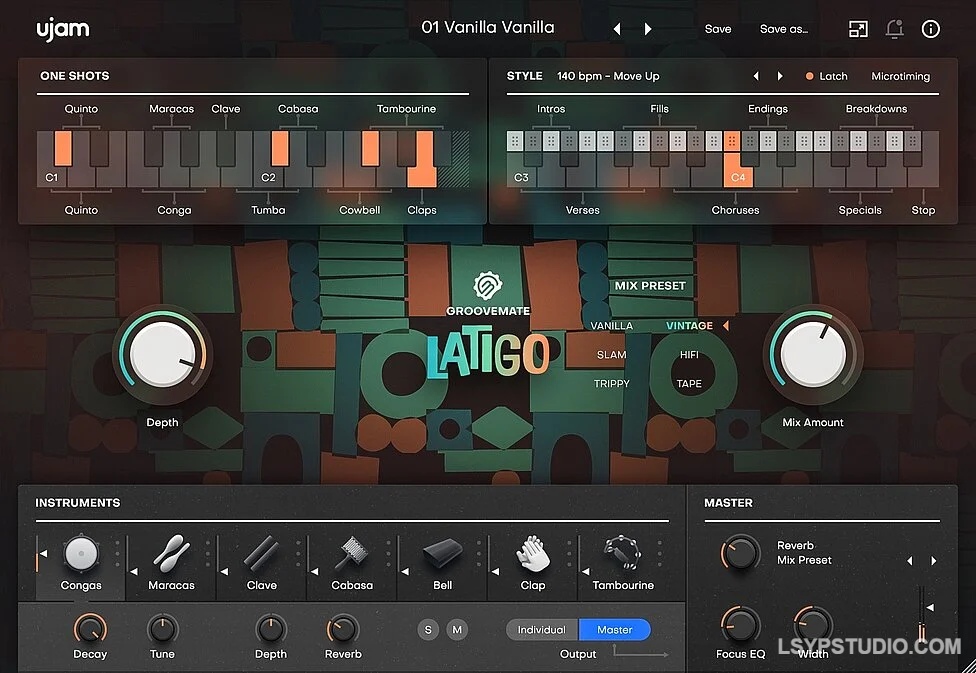Click the next Style arrow
The height and width of the screenshot is (673, 976).
(x=780, y=75)
